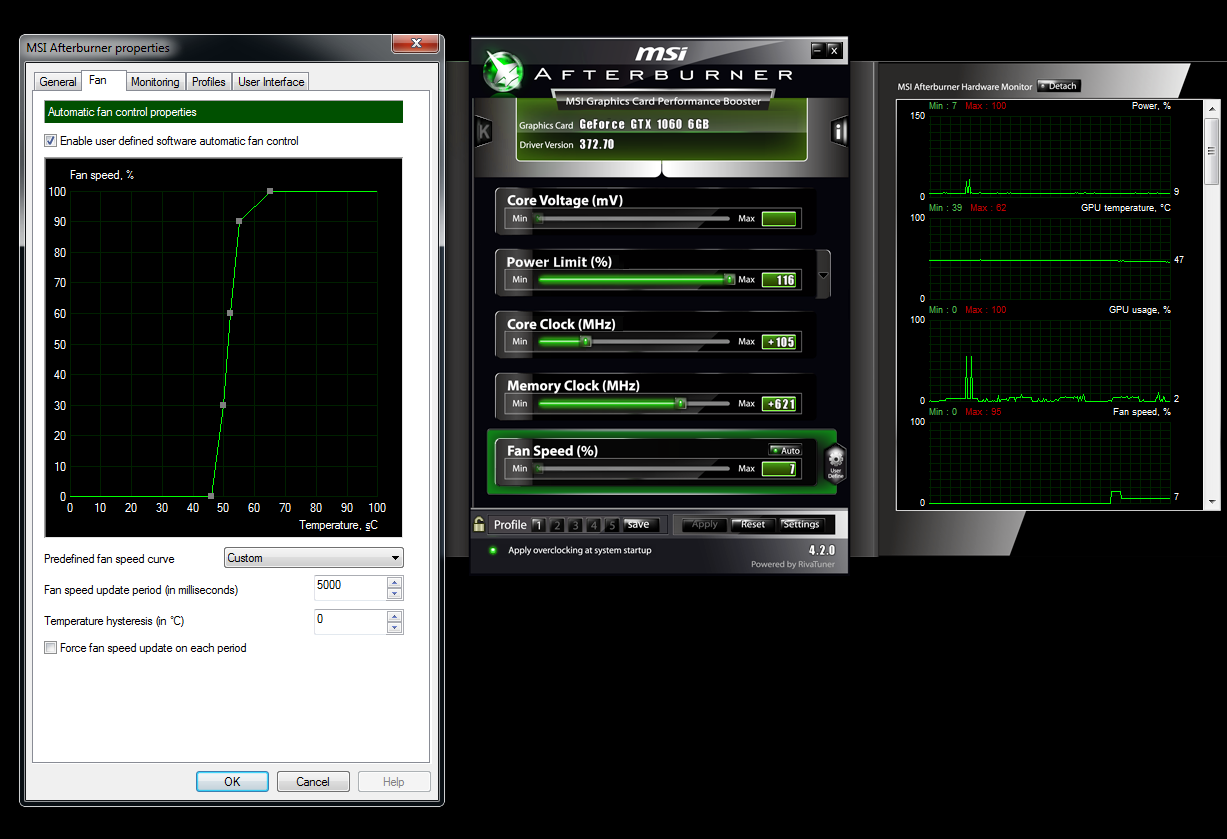The height and width of the screenshot is (839, 1227).
Task: Click the Hardware Monitor scrollbar thumb
Action: [1213, 152]
